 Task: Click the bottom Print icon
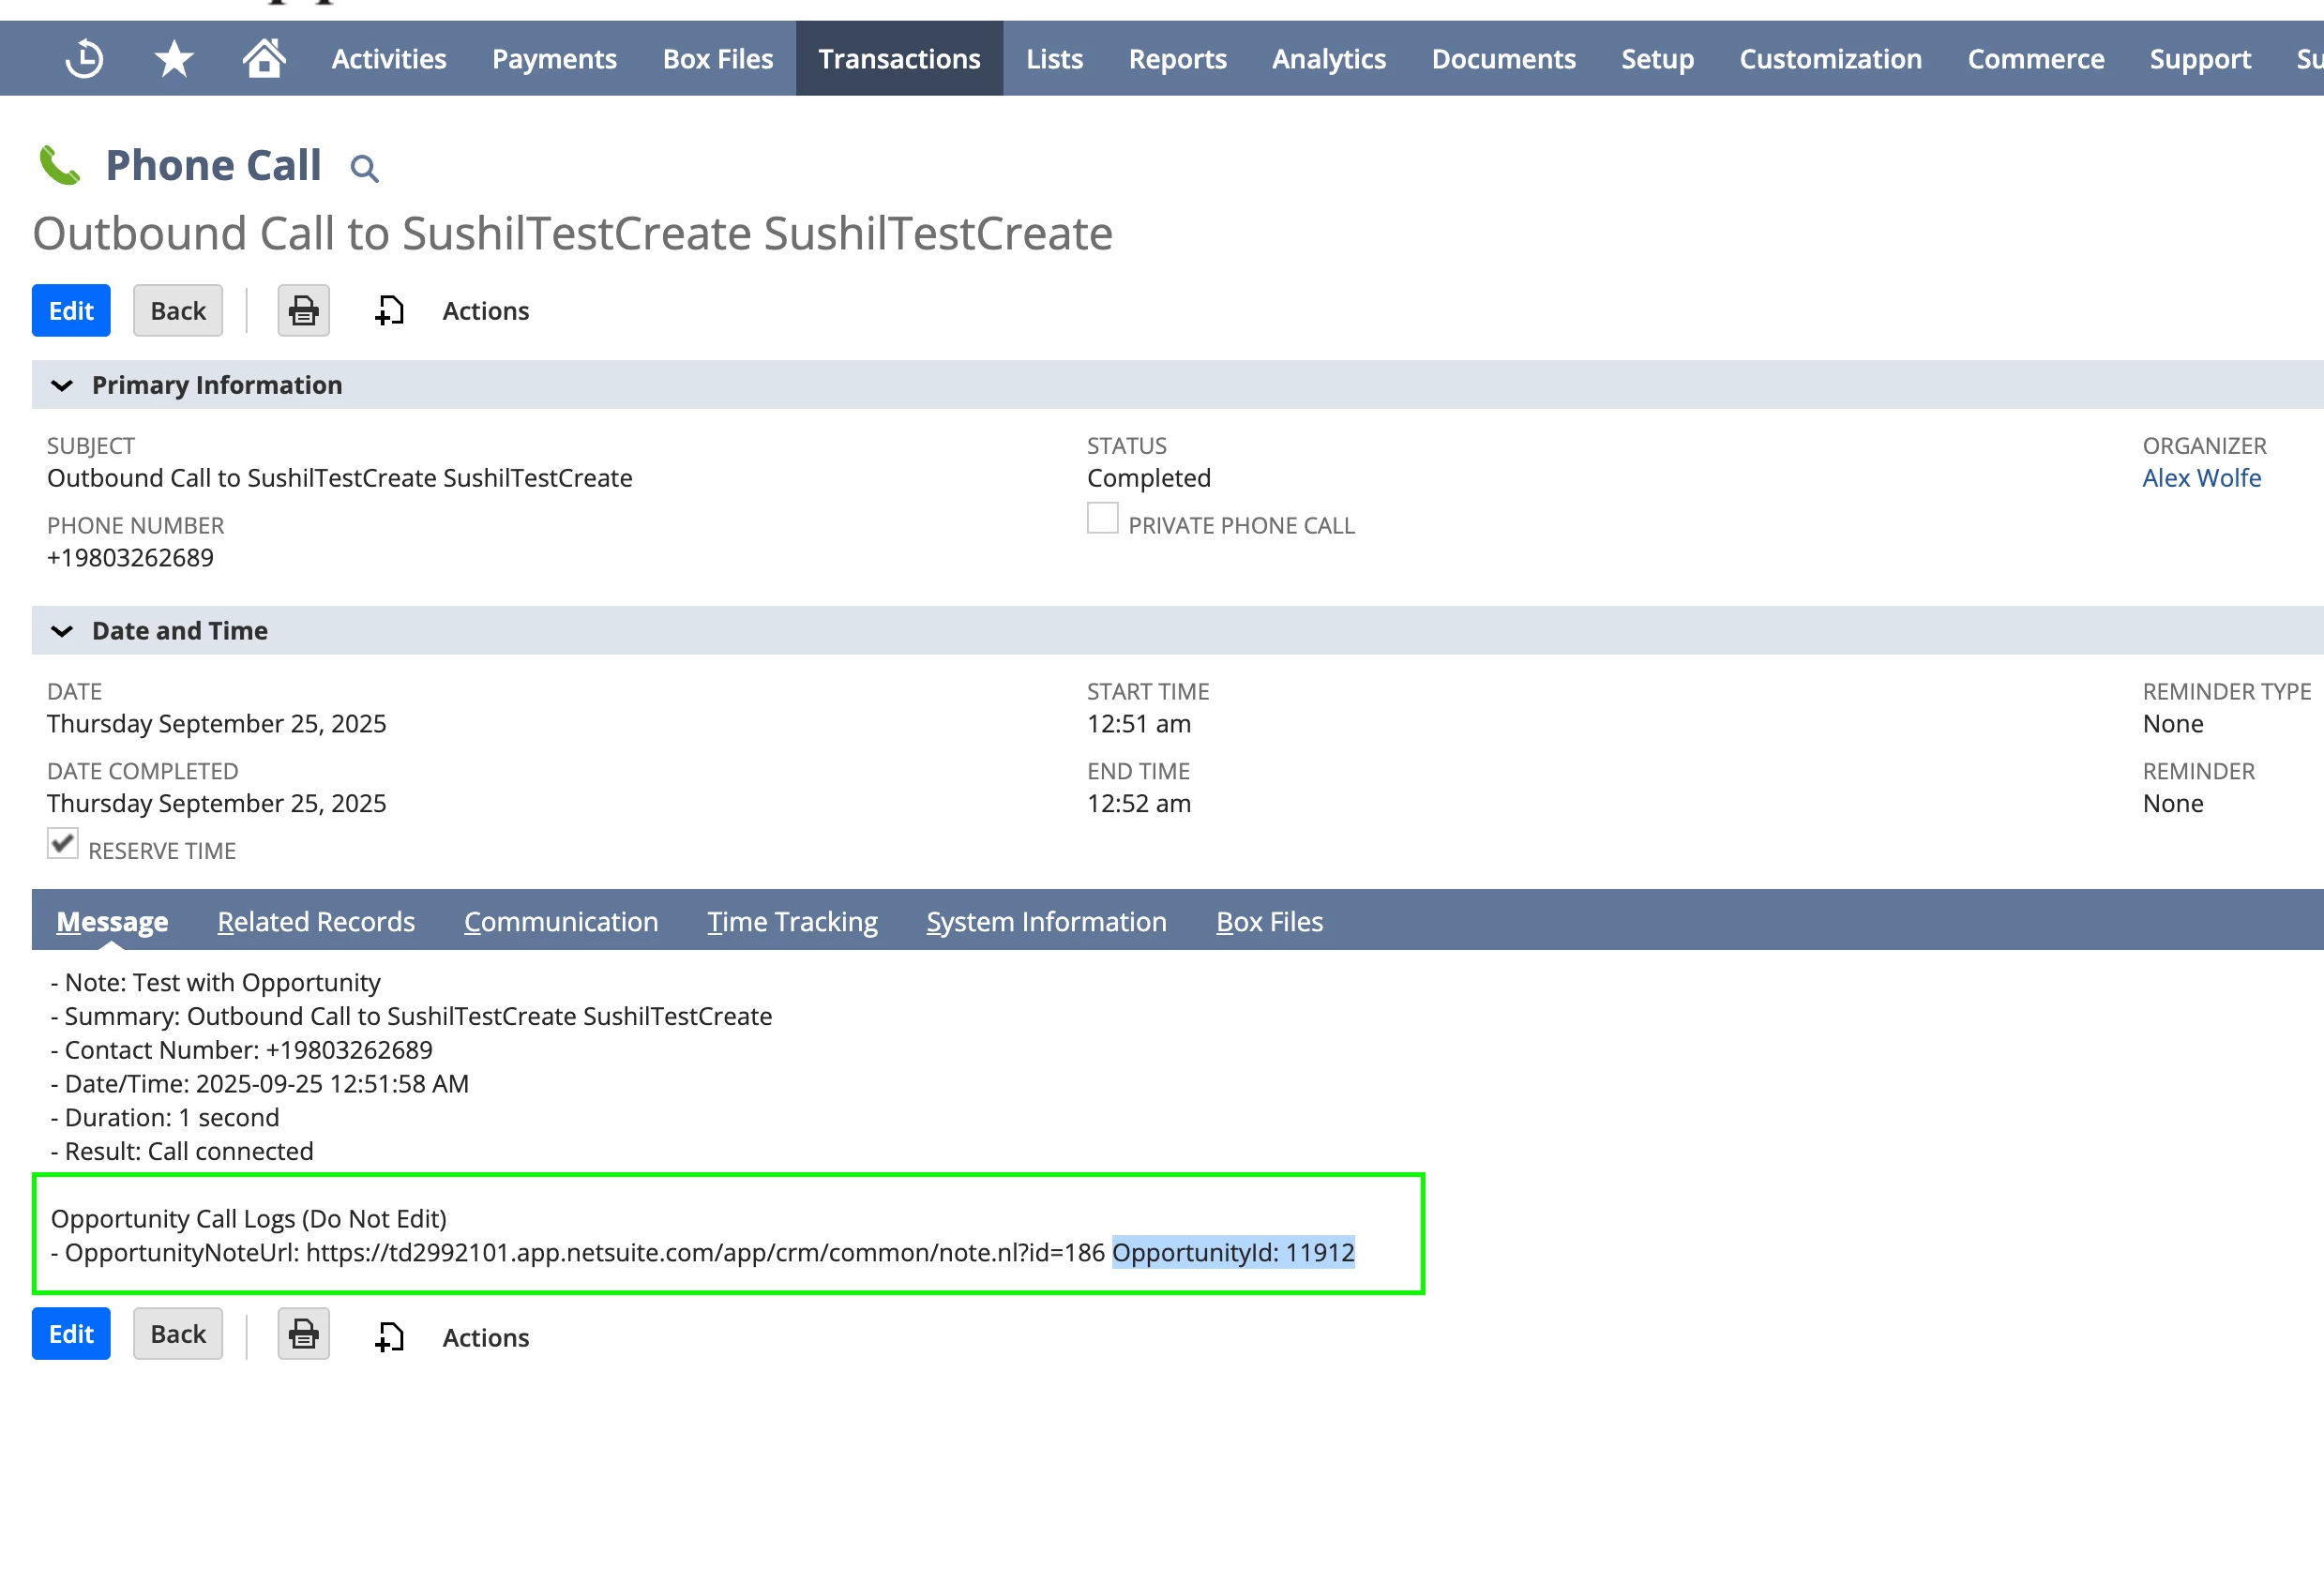(303, 1335)
